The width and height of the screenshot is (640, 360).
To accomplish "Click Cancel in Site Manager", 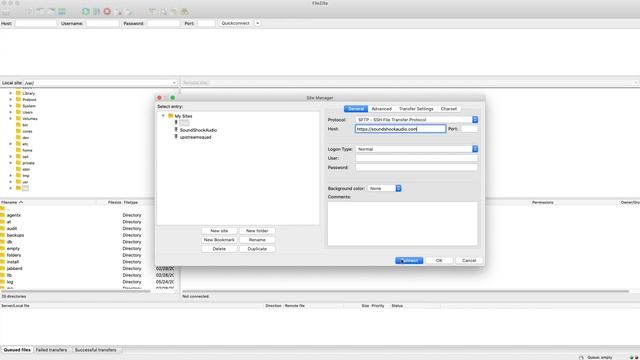I will [469, 260].
